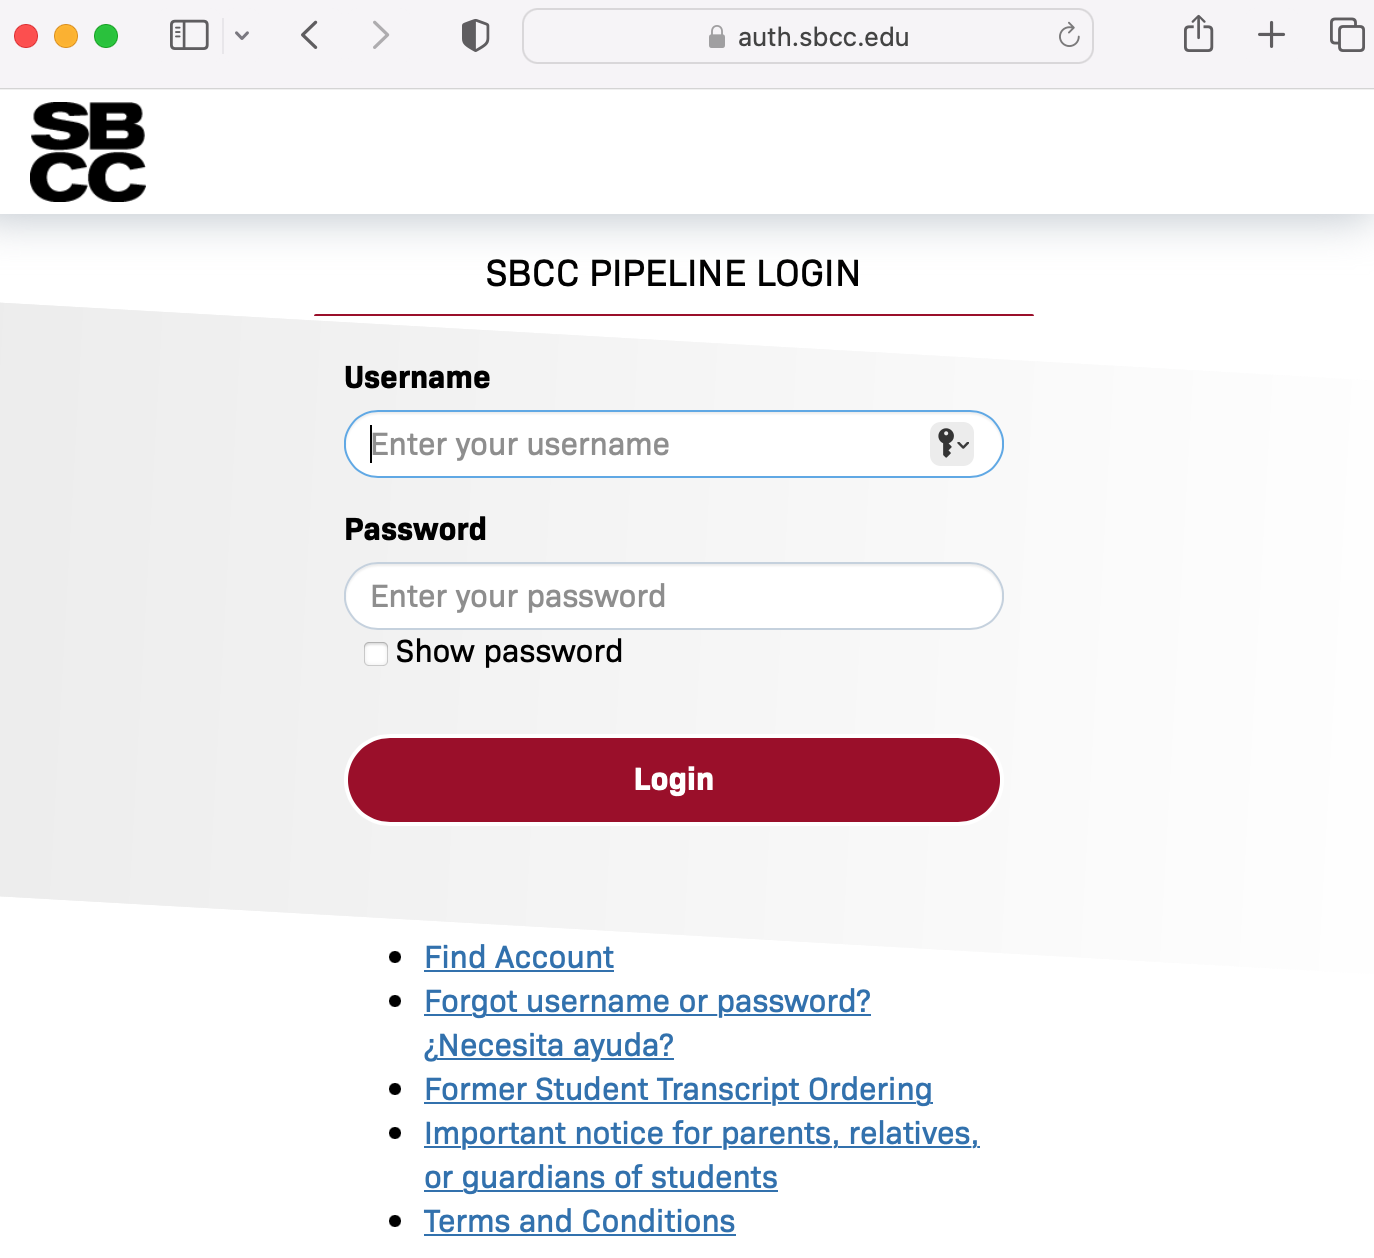Click the password autofill key icon
The image size is (1374, 1258).
coord(946,443)
